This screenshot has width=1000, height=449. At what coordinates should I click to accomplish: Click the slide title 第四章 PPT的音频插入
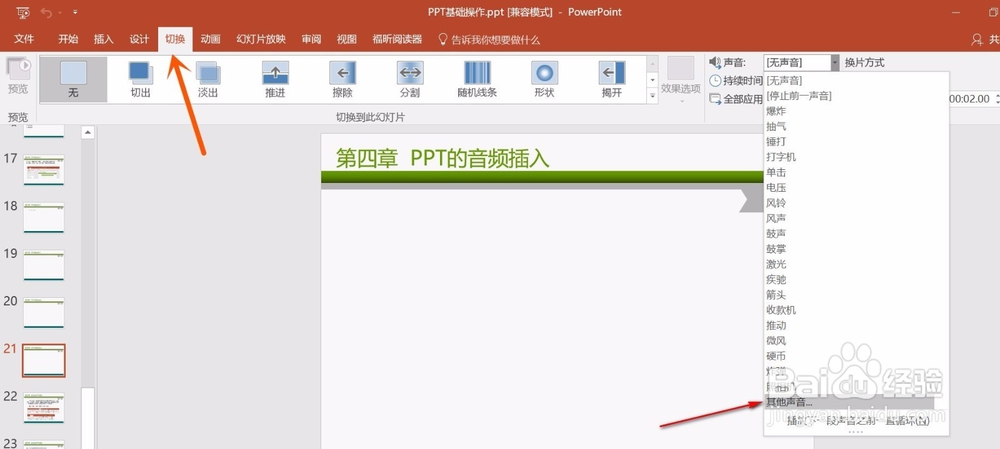443,158
